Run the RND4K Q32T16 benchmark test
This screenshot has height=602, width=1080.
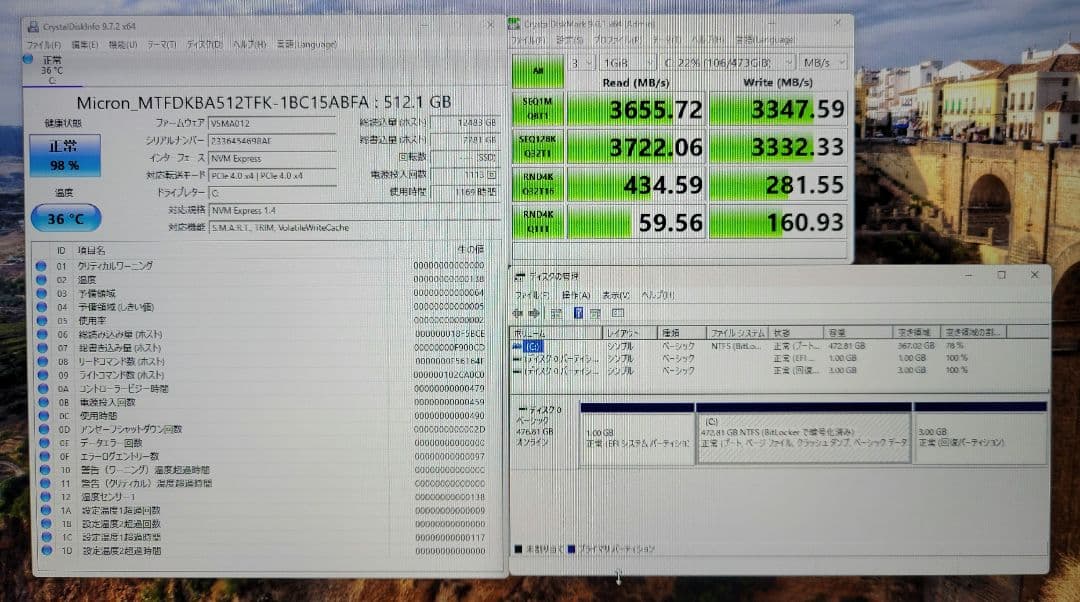coord(537,183)
